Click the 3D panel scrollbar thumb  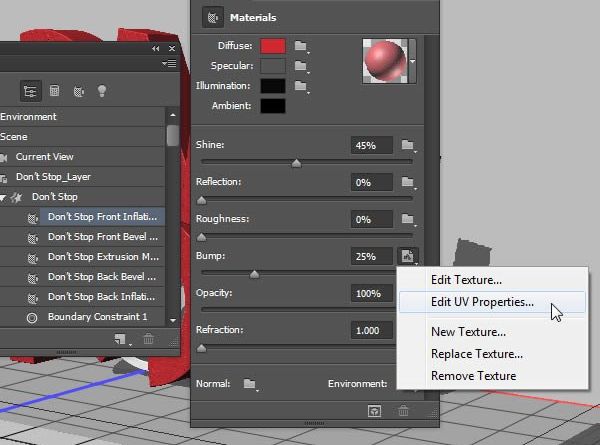tap(173, 135)
